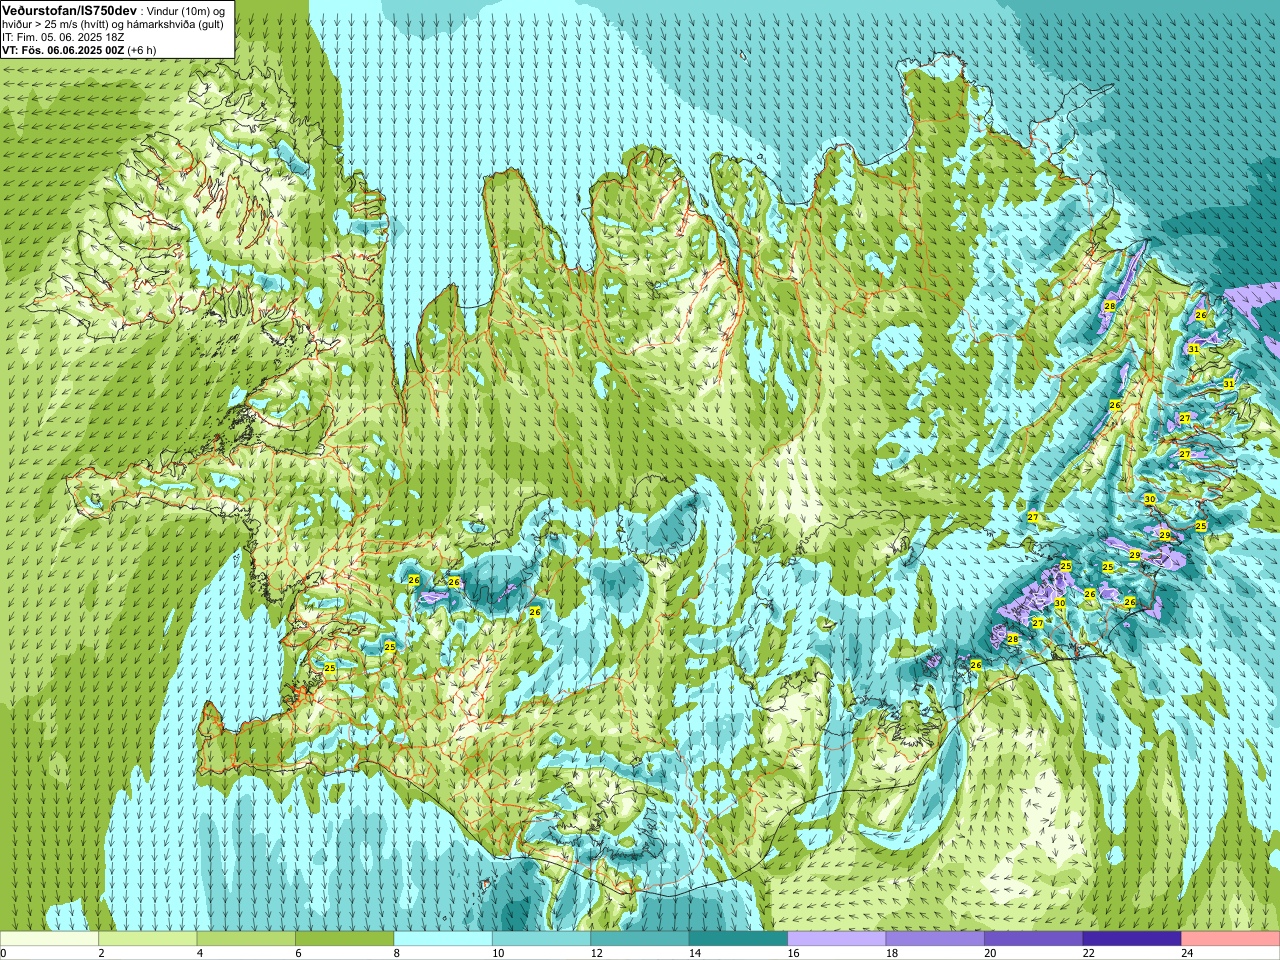The height and width of the screenshot is (960, 1280).
Task: Click the legend scale label '0'
Action: 4,953
